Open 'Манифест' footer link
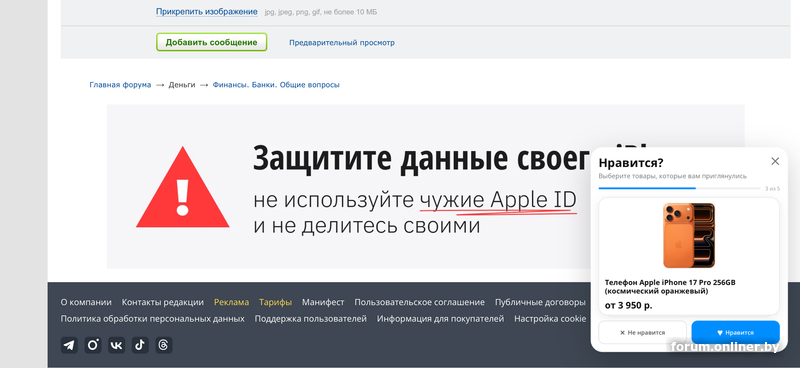800x368 pixels. 323,302
